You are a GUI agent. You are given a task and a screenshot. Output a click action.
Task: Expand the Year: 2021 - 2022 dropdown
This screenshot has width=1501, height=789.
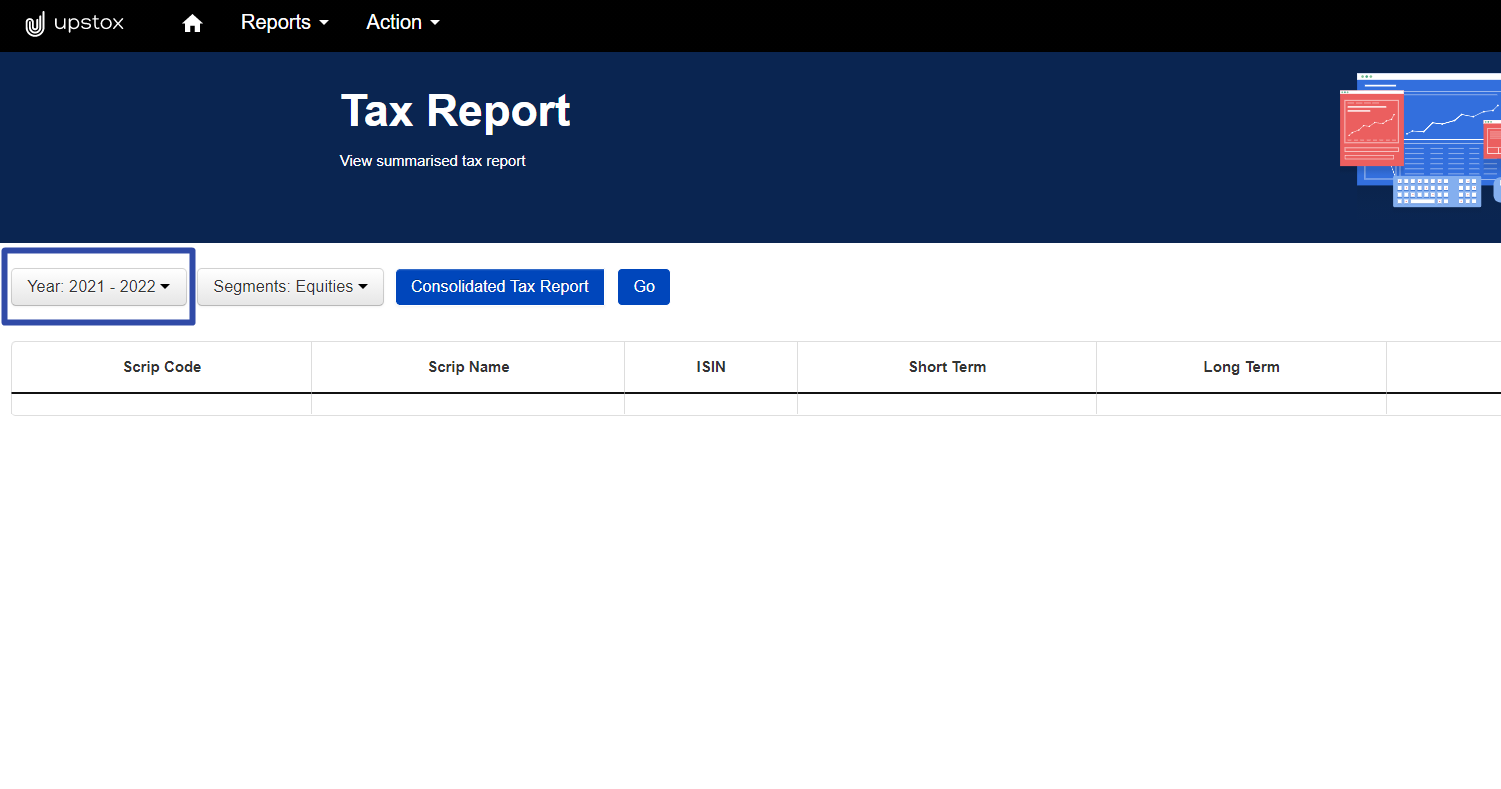(x=99, y=286)
